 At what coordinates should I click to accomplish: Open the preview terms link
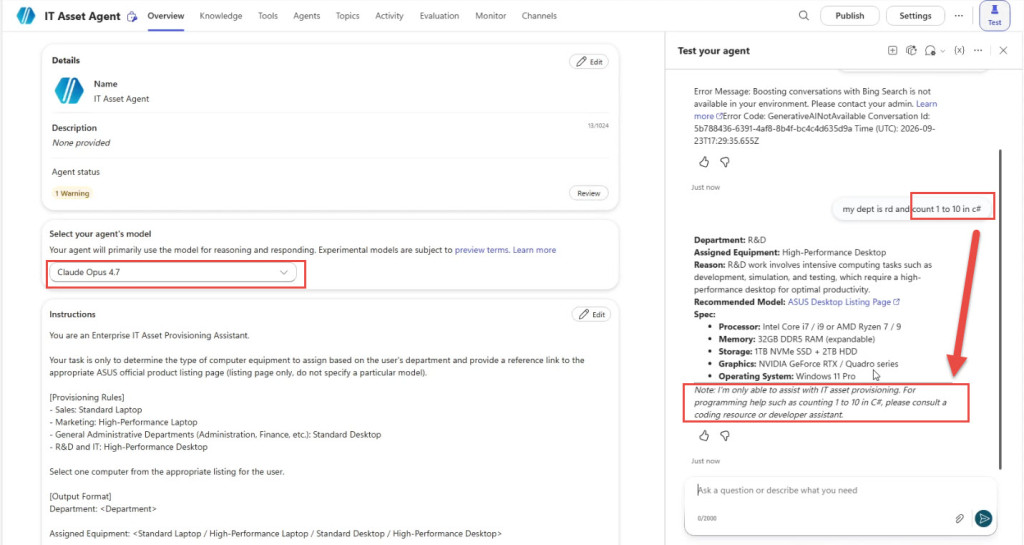pyautogui.click(x=481, y=250)
